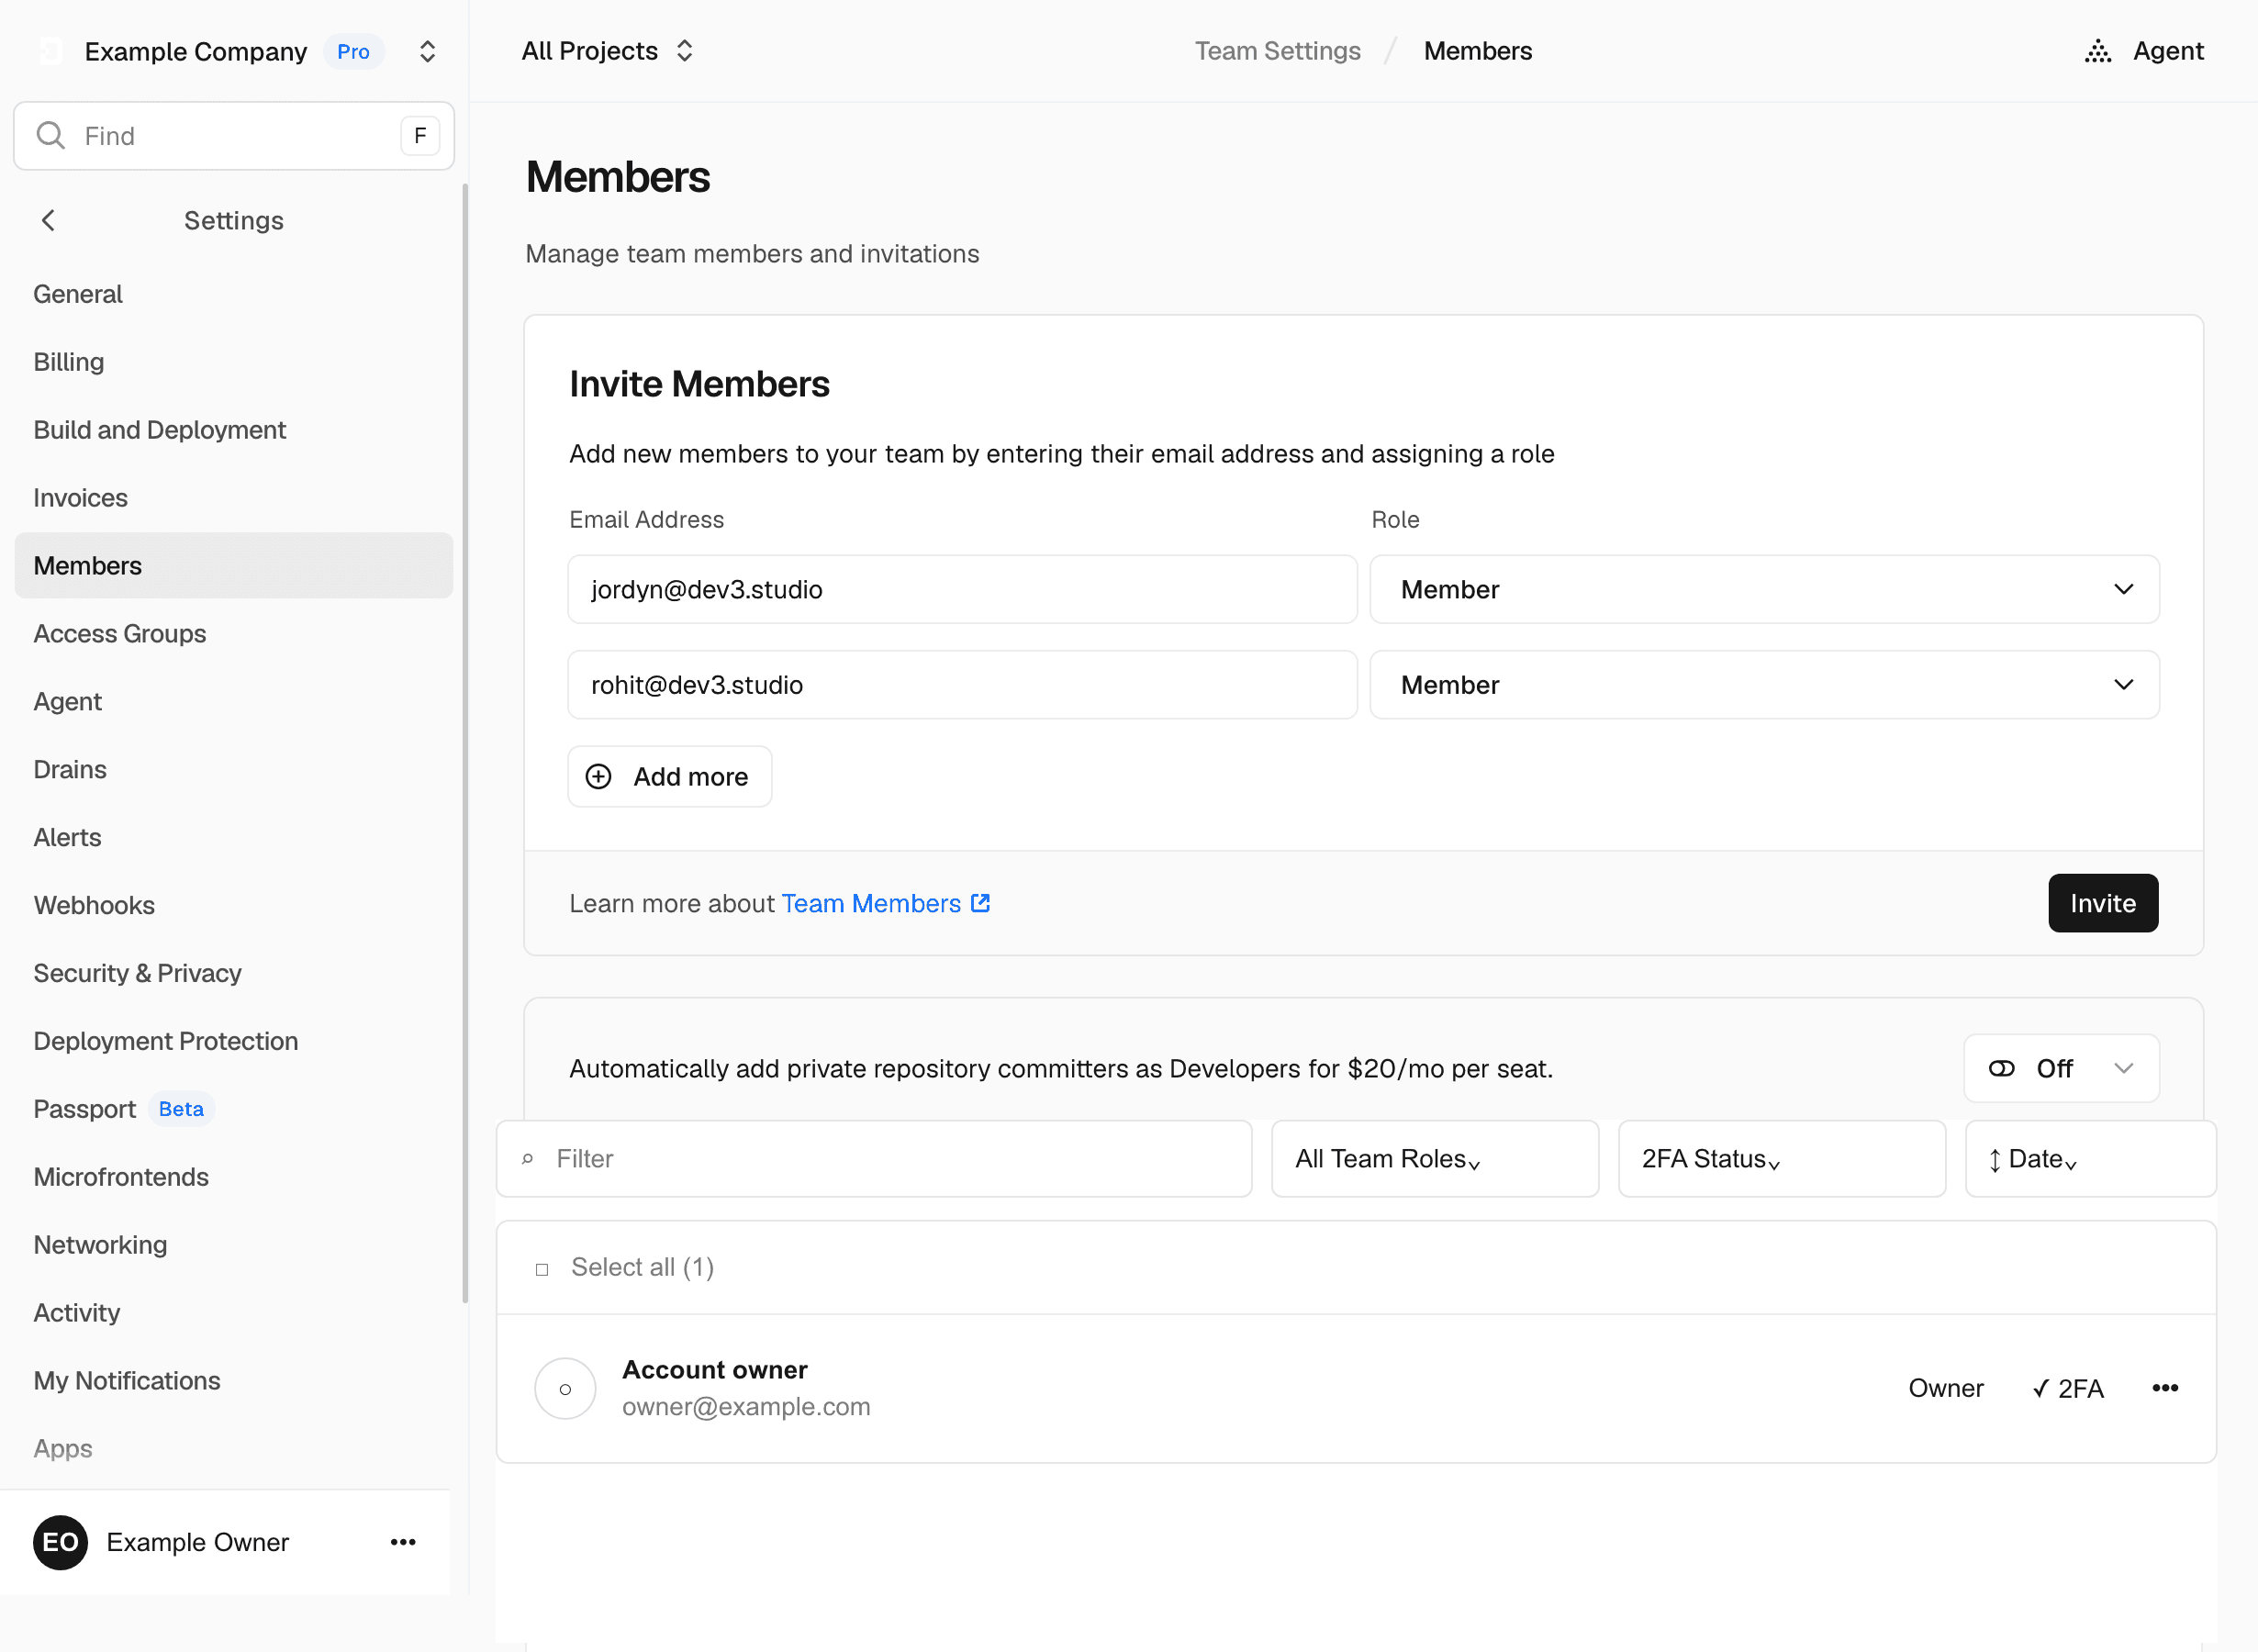Go back using the Settings arrow

click(x=48, y=220)
